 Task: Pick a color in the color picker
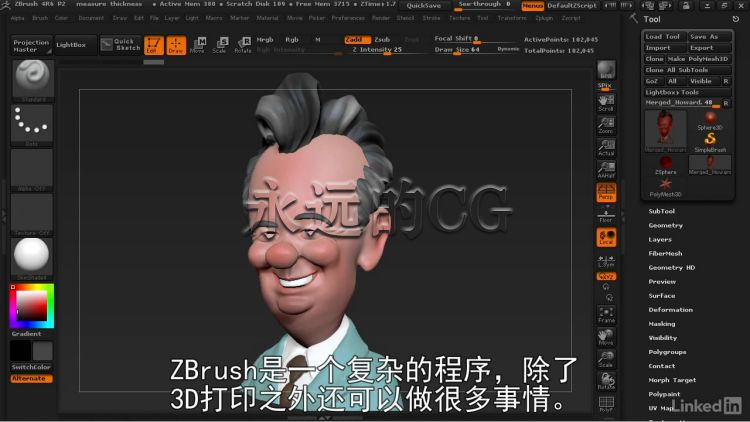coord(32,306)
